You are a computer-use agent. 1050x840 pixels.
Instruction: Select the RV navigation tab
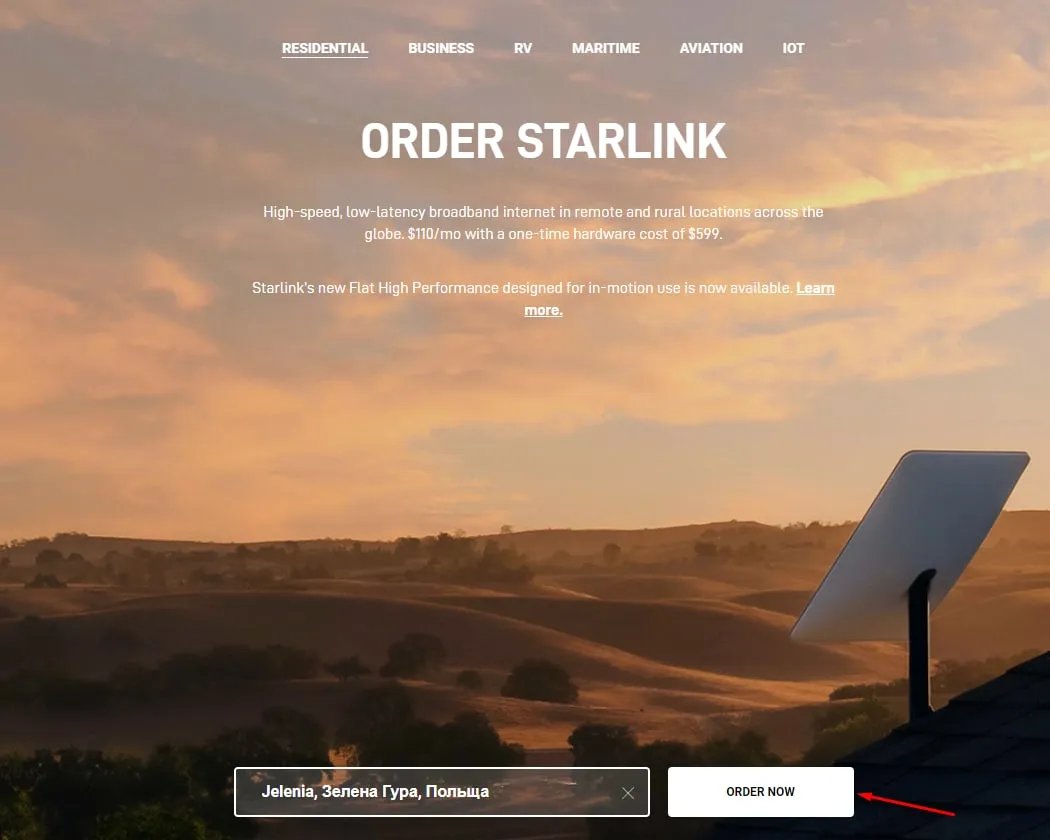(x=523, y=48)
